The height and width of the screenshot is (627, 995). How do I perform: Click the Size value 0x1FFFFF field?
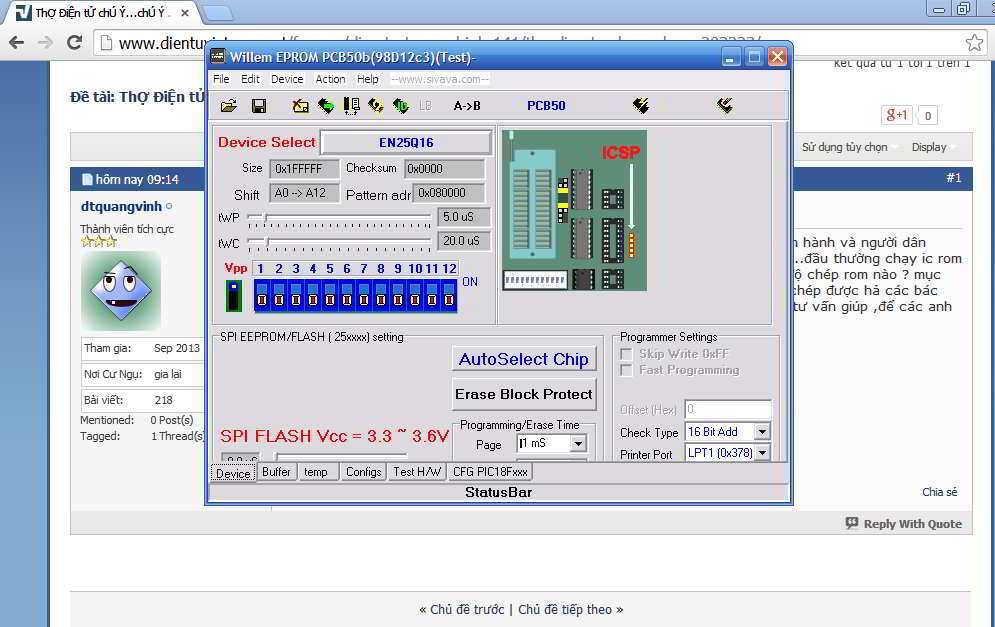(304, 169)
